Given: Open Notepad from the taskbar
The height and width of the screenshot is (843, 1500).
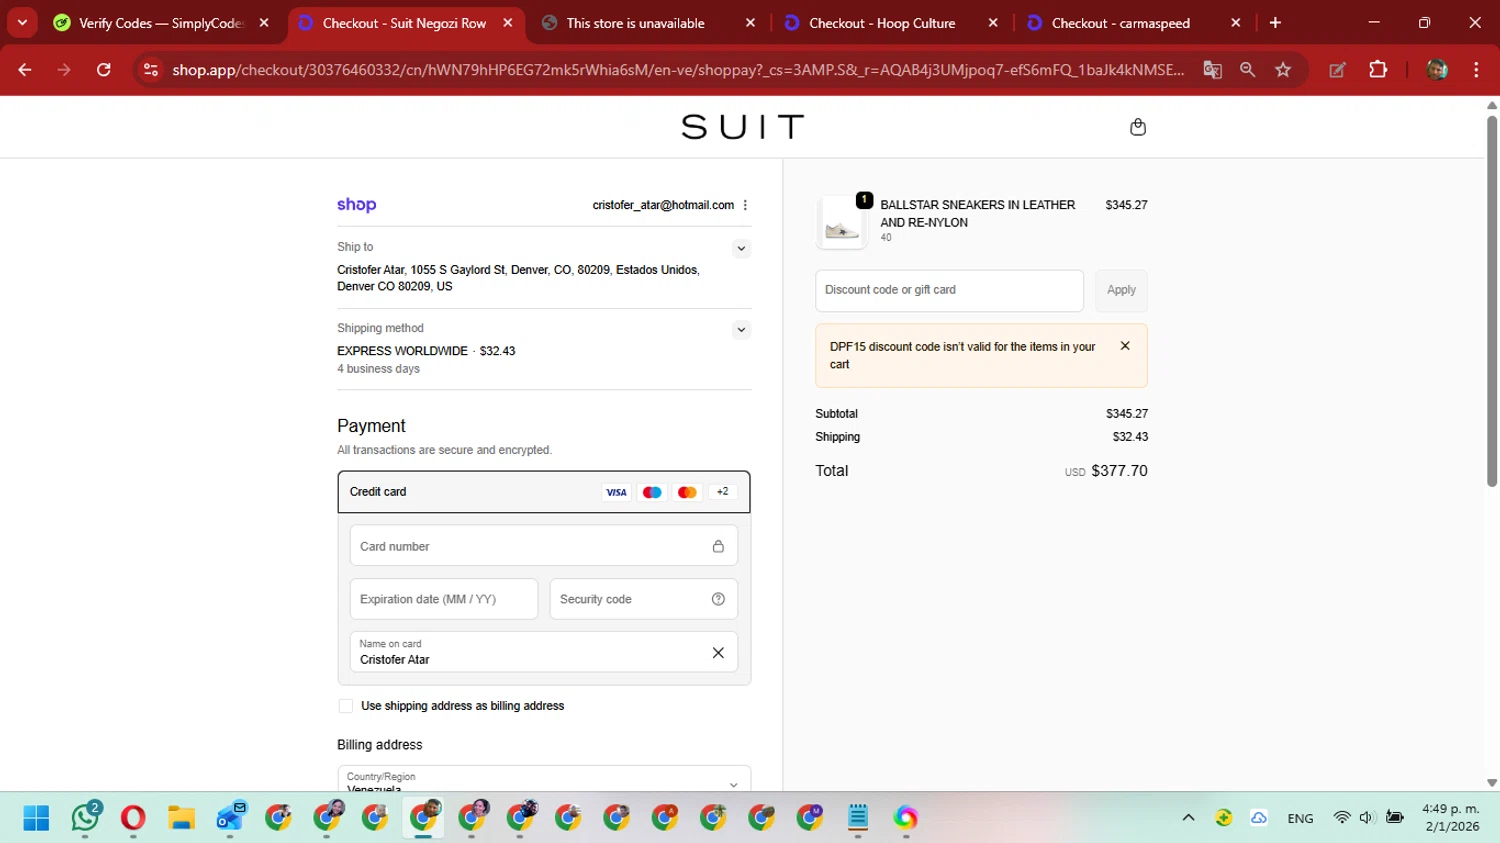Looking at the screenshot, I should 858,818.
